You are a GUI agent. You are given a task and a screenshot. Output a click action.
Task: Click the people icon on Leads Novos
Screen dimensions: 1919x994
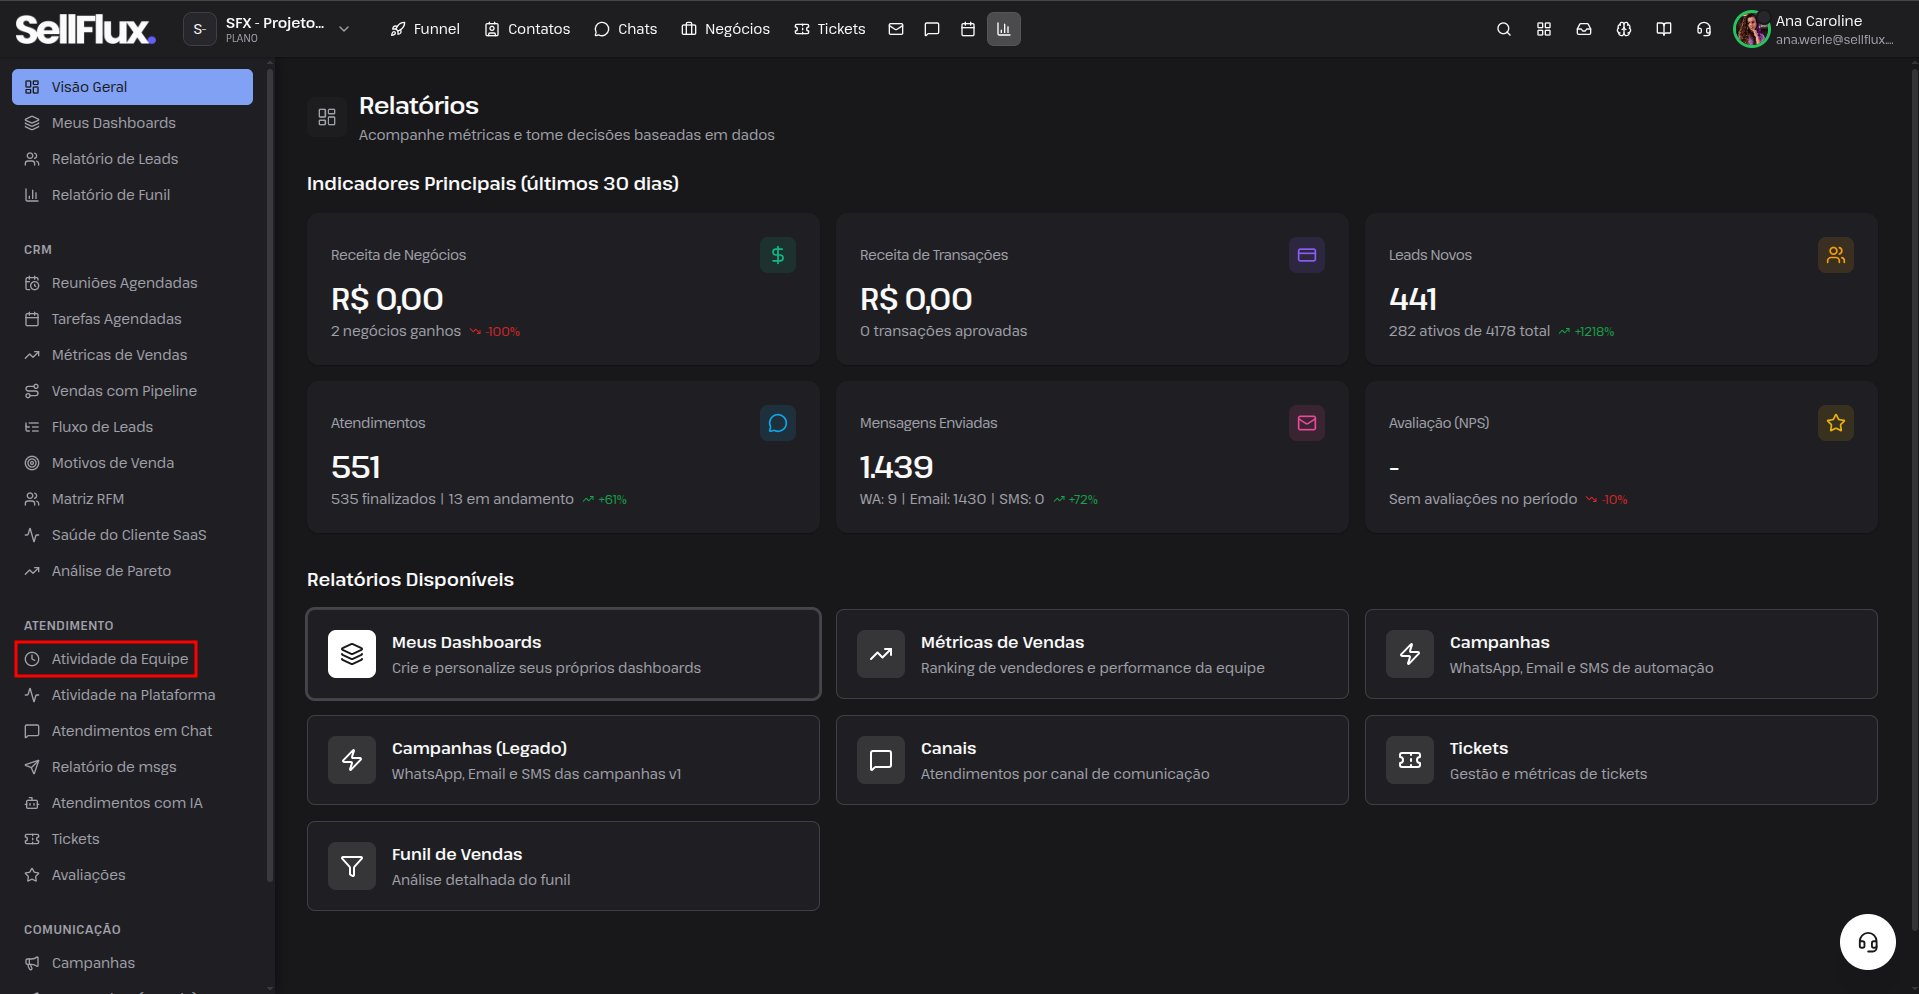(1836, 255)
